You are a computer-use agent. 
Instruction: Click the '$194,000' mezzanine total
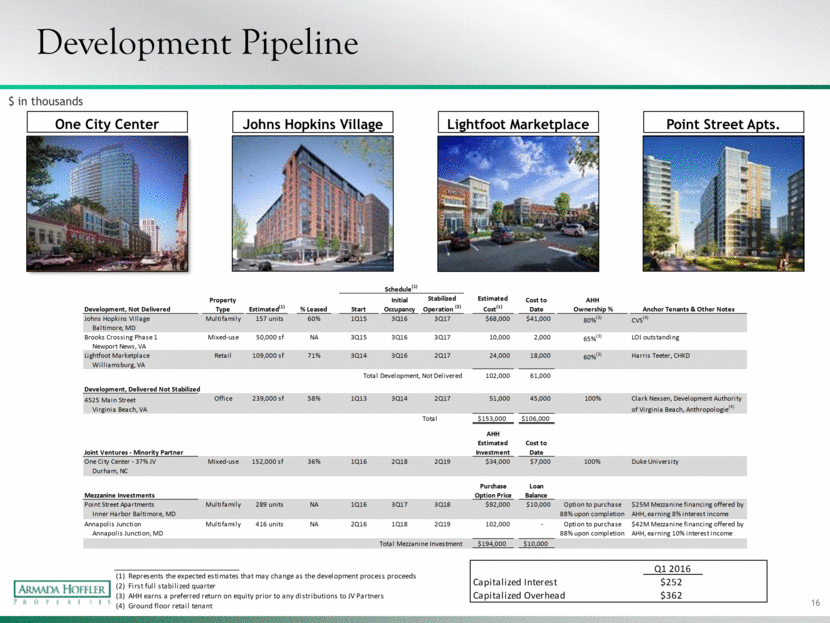pos(492,544)
